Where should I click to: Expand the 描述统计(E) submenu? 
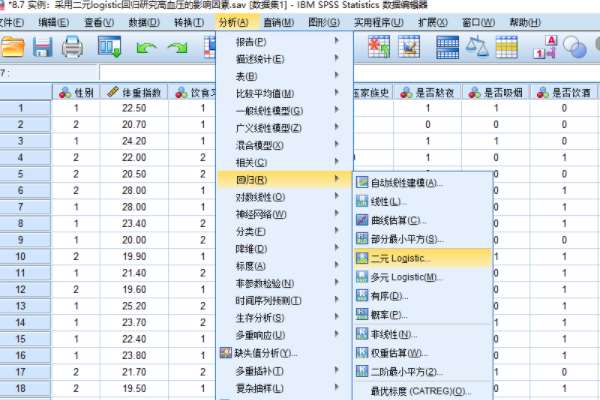[x=284, y=59]
